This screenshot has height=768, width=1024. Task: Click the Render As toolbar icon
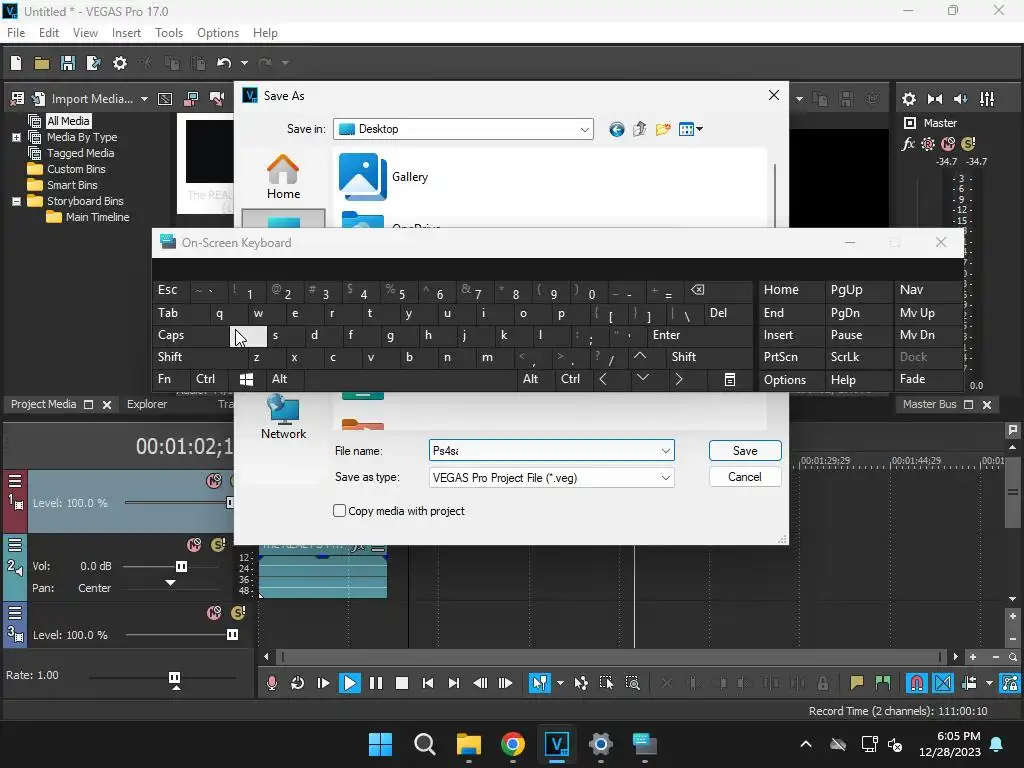coord(93,63)
